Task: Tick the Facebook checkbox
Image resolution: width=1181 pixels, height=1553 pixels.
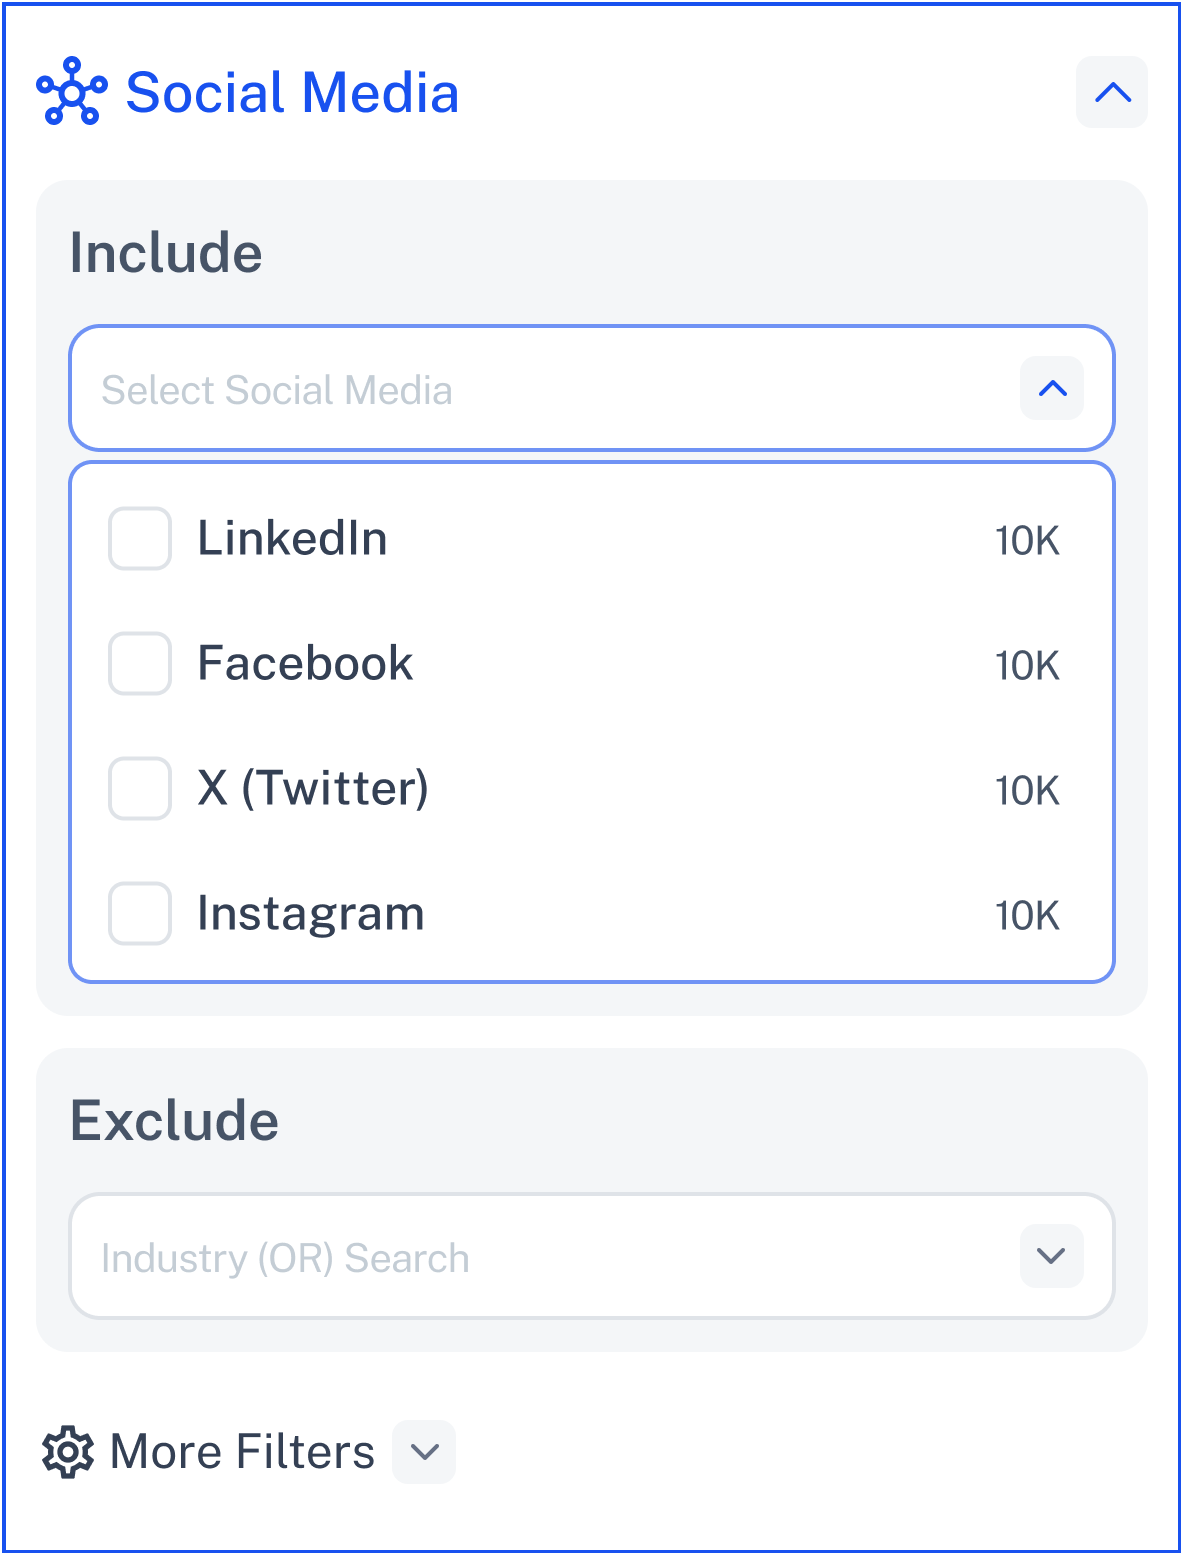Action: [x=140, y=663]
